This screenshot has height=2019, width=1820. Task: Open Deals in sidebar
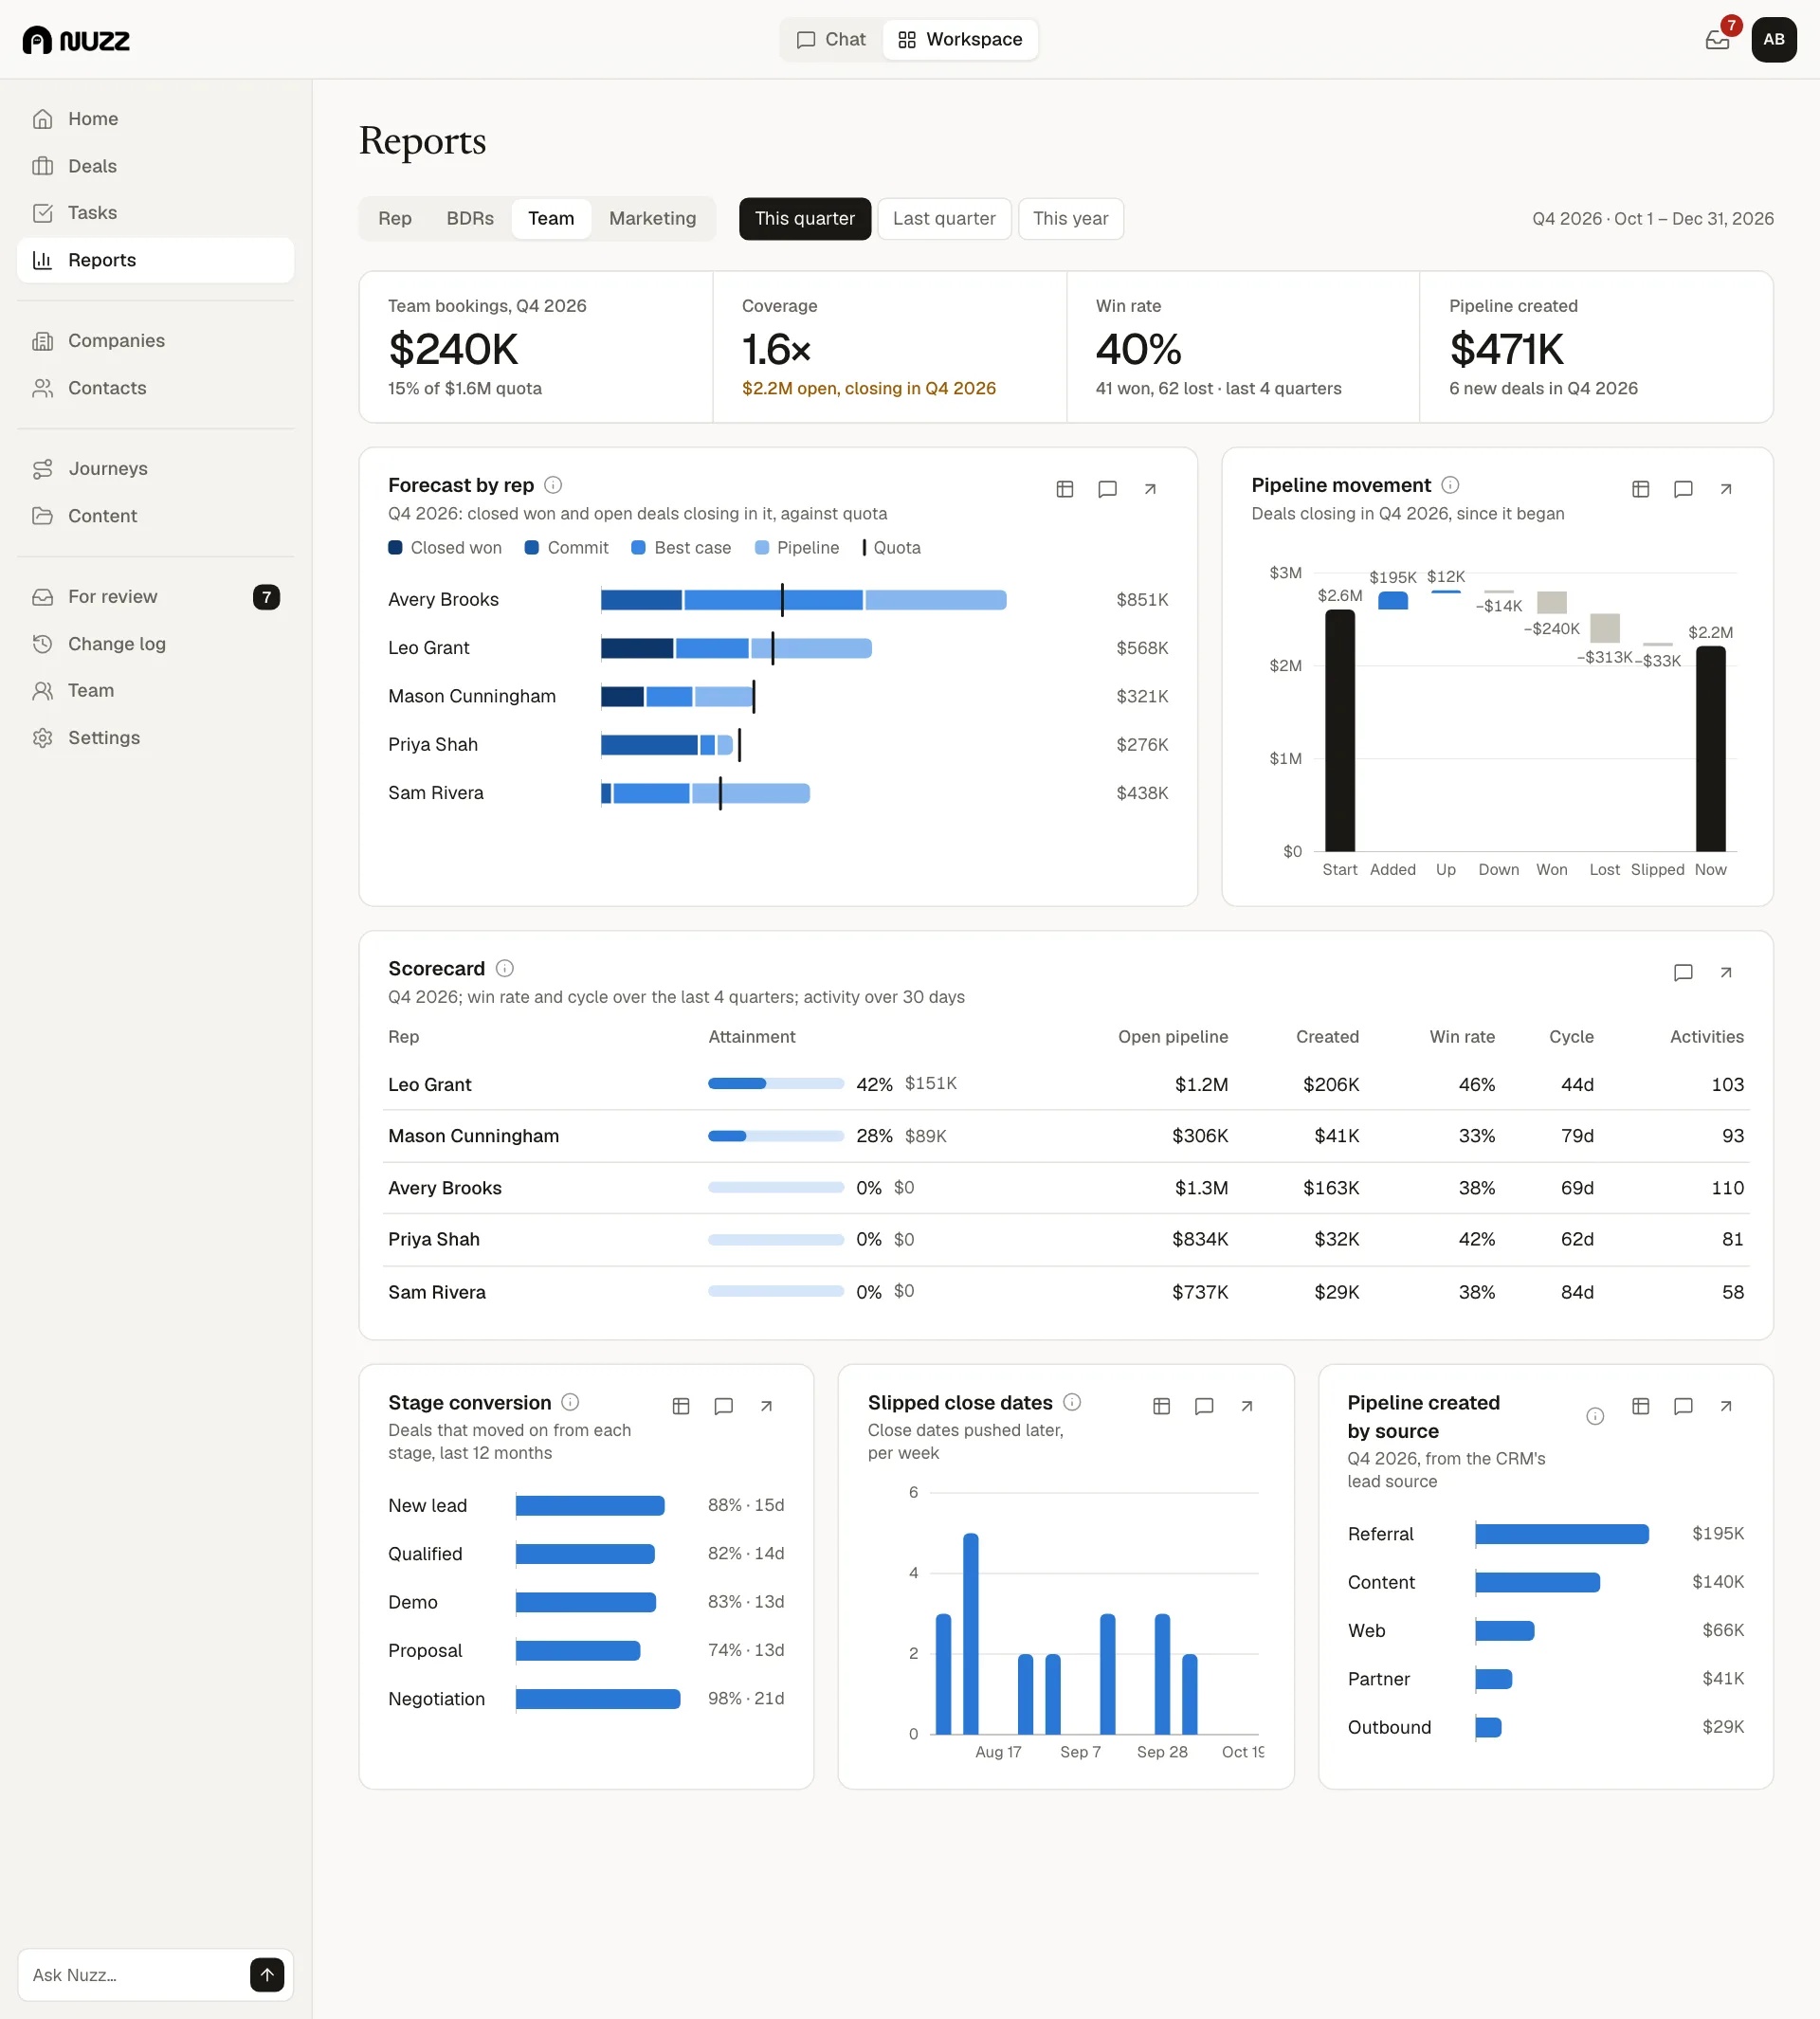(x=155, y=166)
